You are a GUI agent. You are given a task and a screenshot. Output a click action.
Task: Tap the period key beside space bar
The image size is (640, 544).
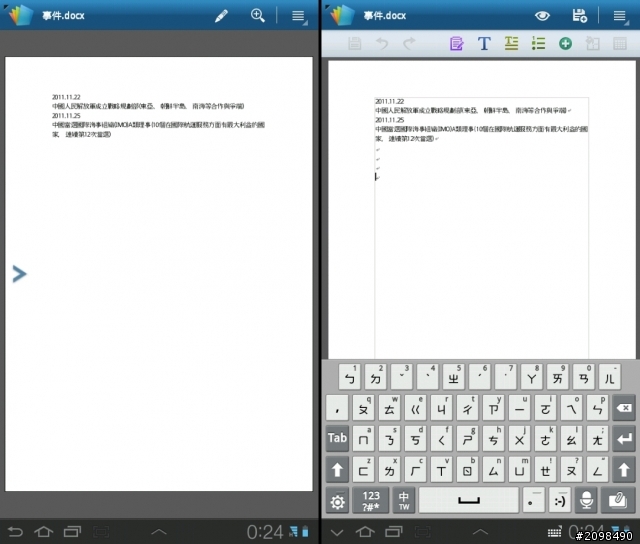(x=533, y=501)
